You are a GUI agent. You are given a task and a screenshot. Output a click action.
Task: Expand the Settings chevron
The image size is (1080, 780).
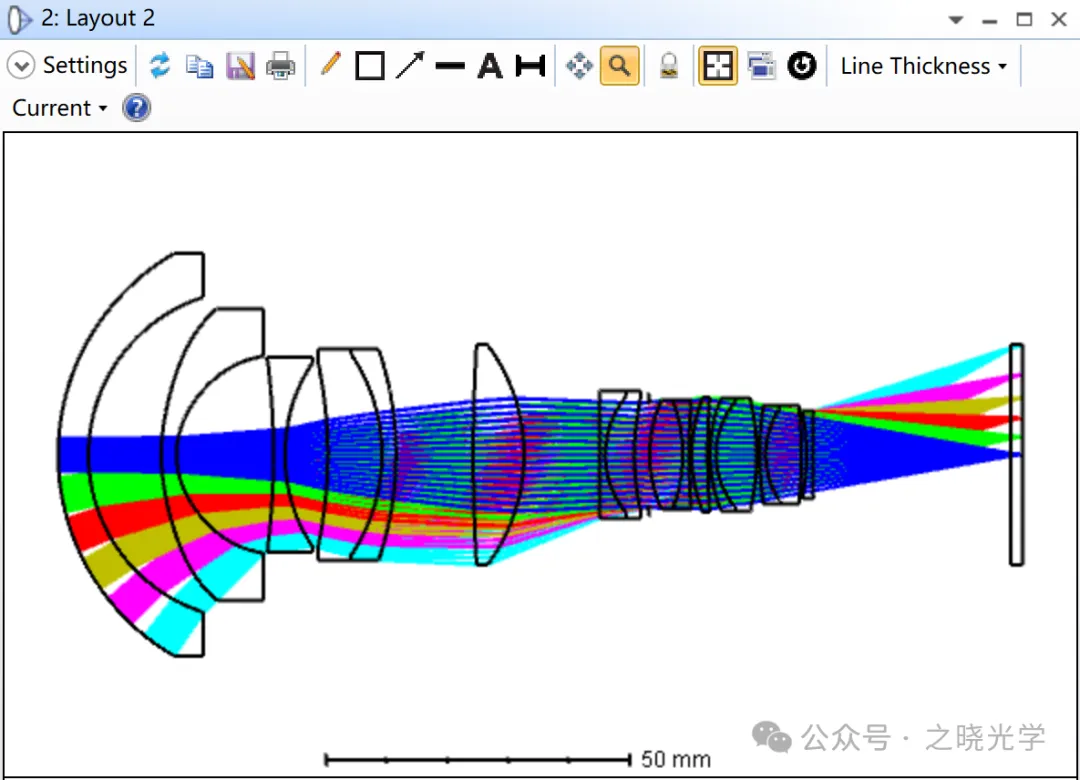coord(21,66)
